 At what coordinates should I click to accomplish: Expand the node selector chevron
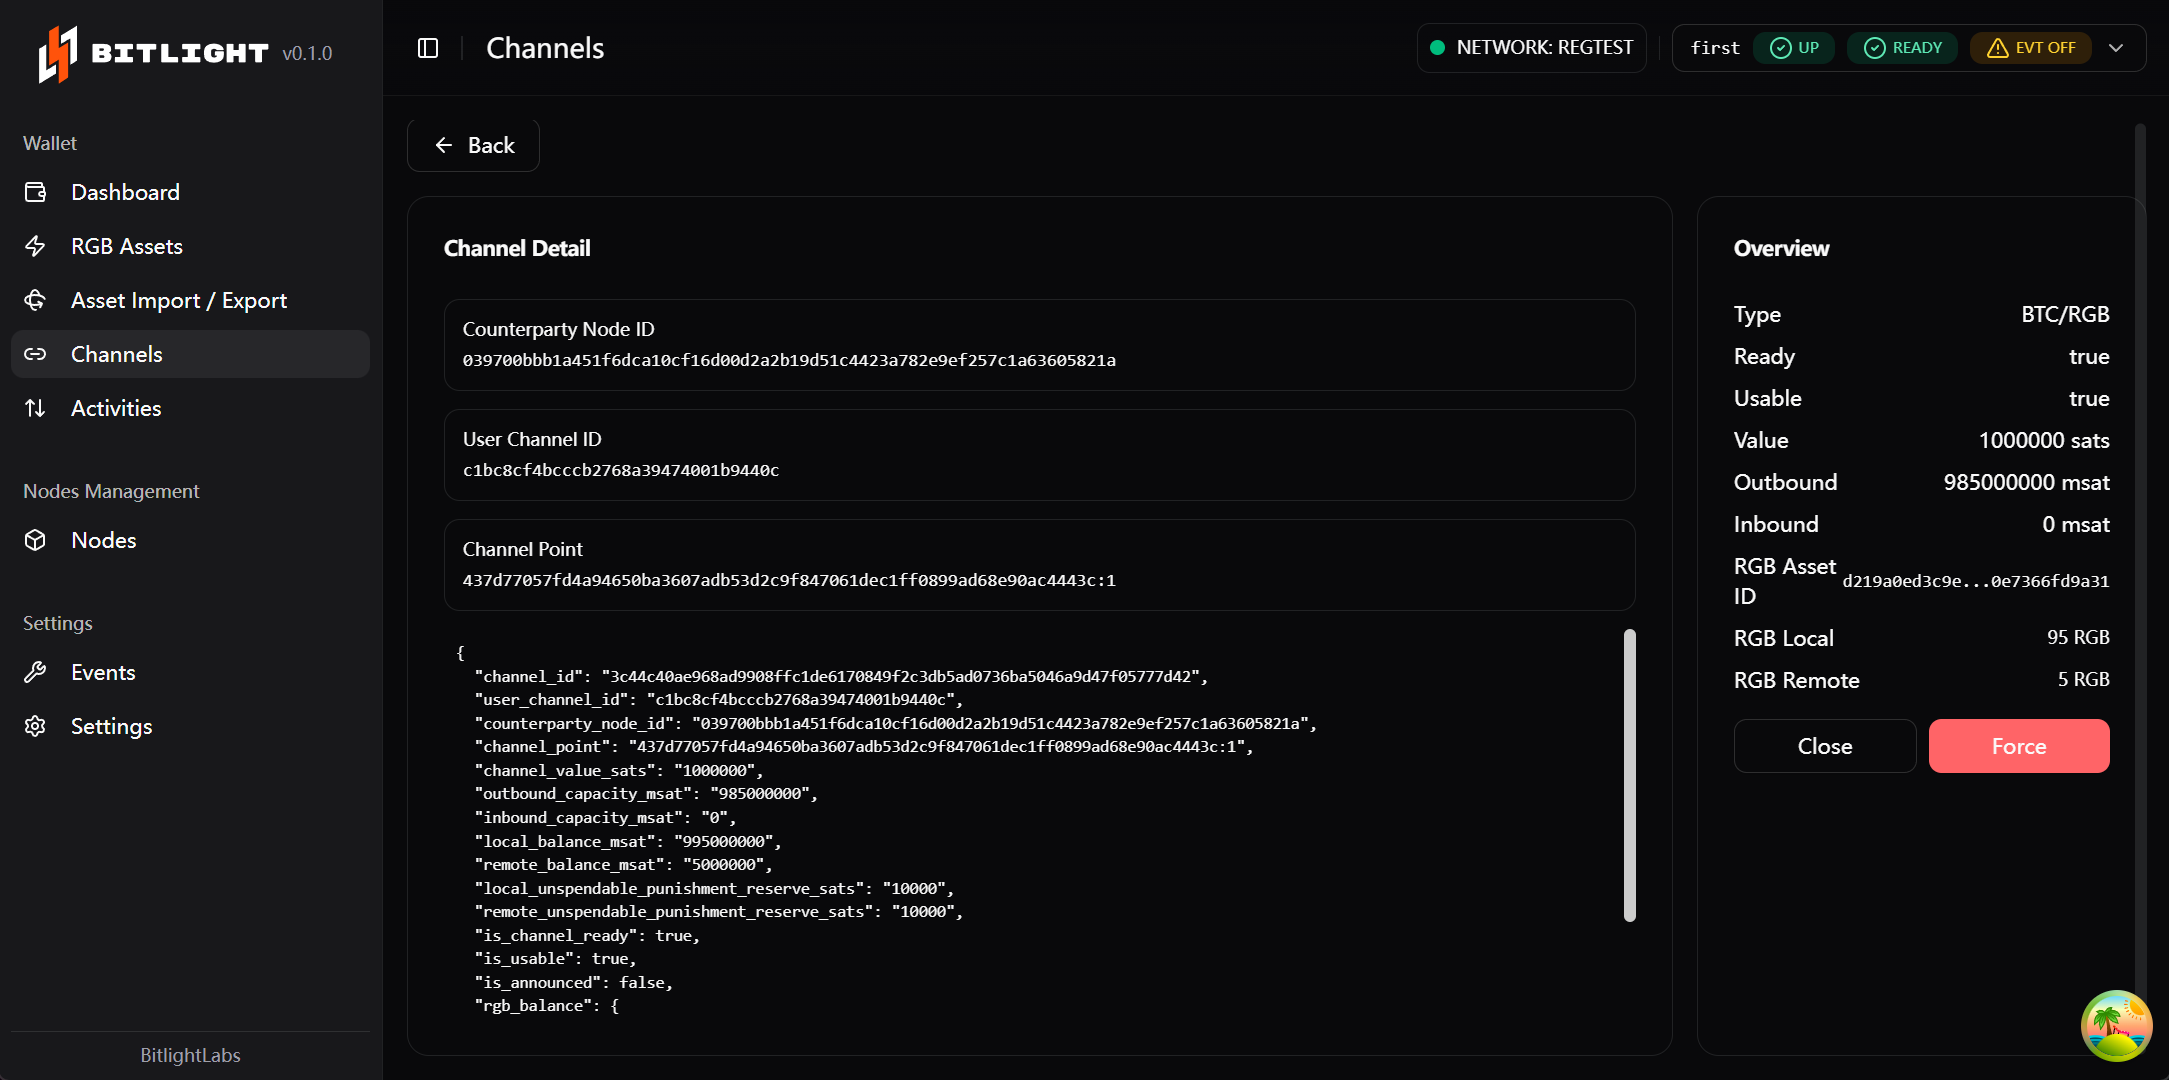pos(2116,48)
